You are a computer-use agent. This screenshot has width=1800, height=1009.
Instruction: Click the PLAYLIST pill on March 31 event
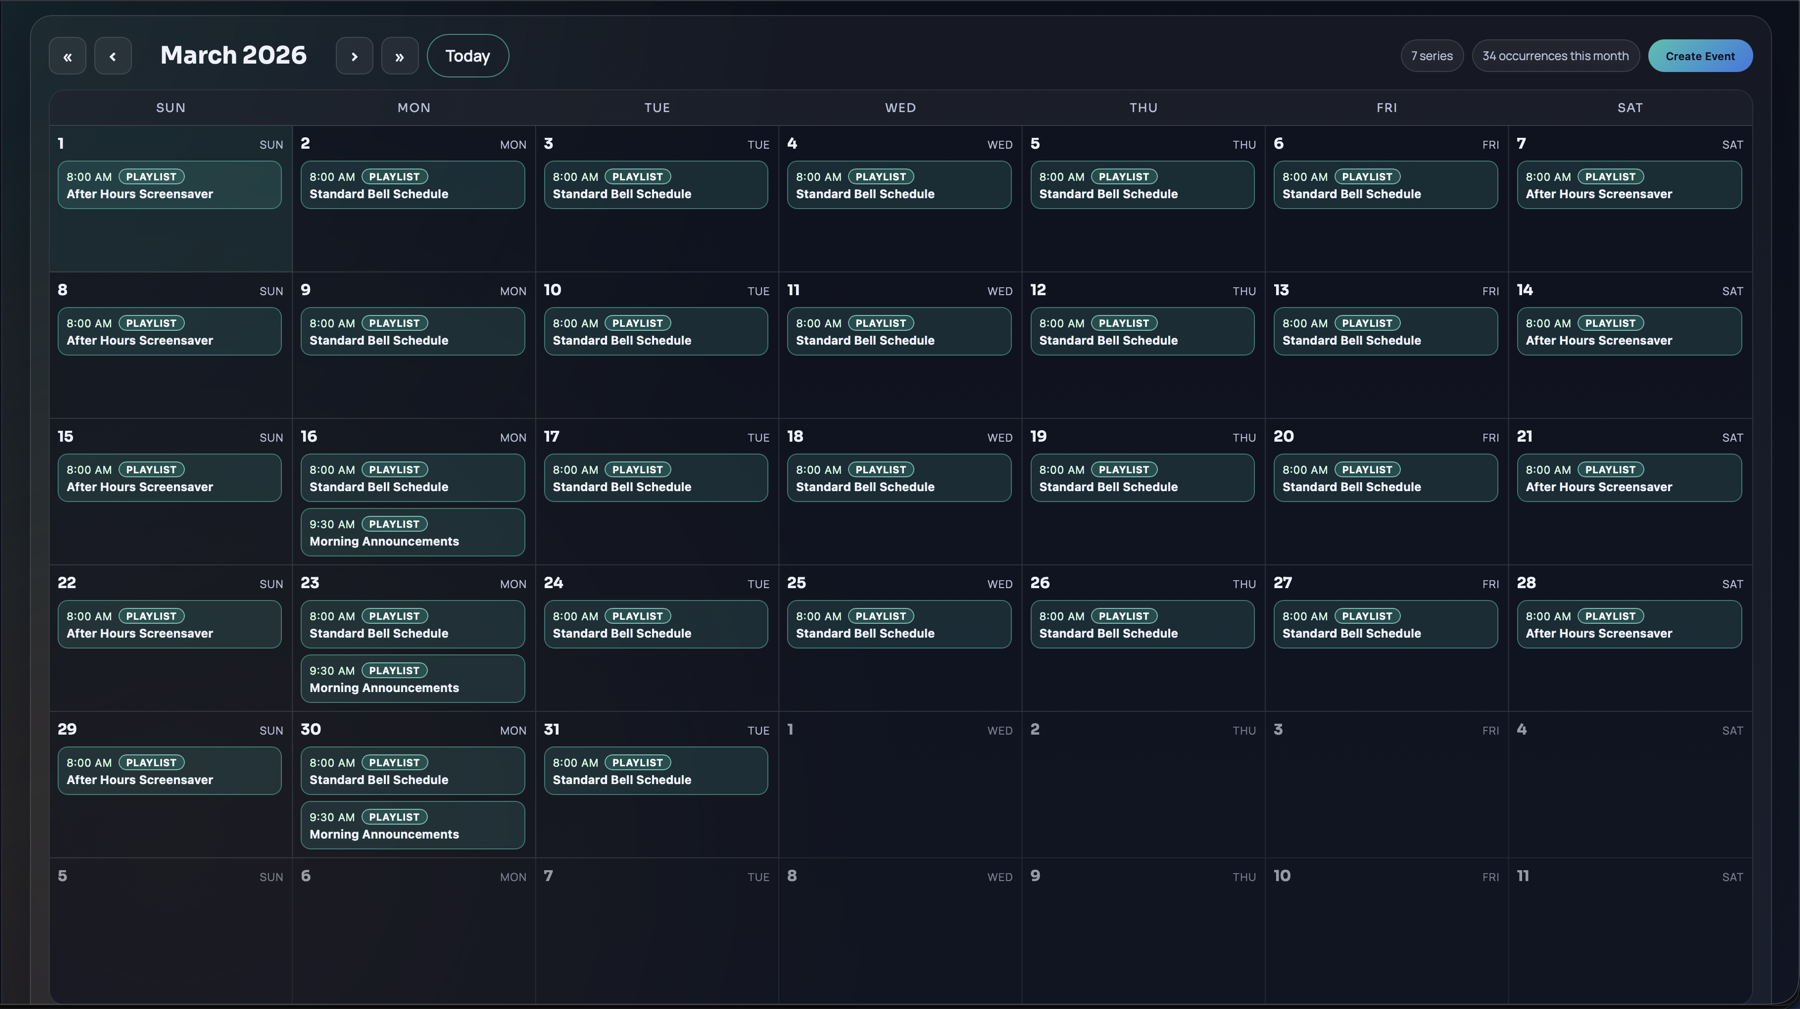tap(637, 762)
